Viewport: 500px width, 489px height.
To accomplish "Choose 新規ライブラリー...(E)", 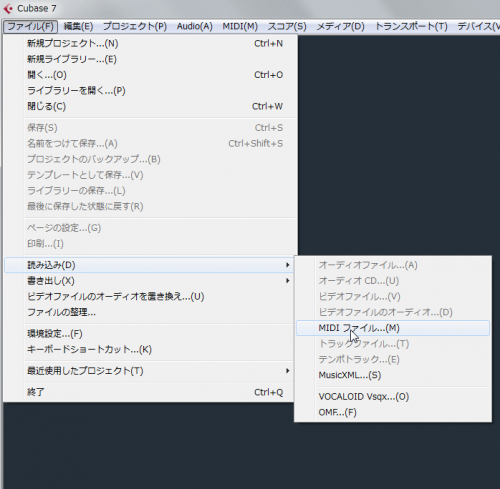I will click(x=150, y=59).
